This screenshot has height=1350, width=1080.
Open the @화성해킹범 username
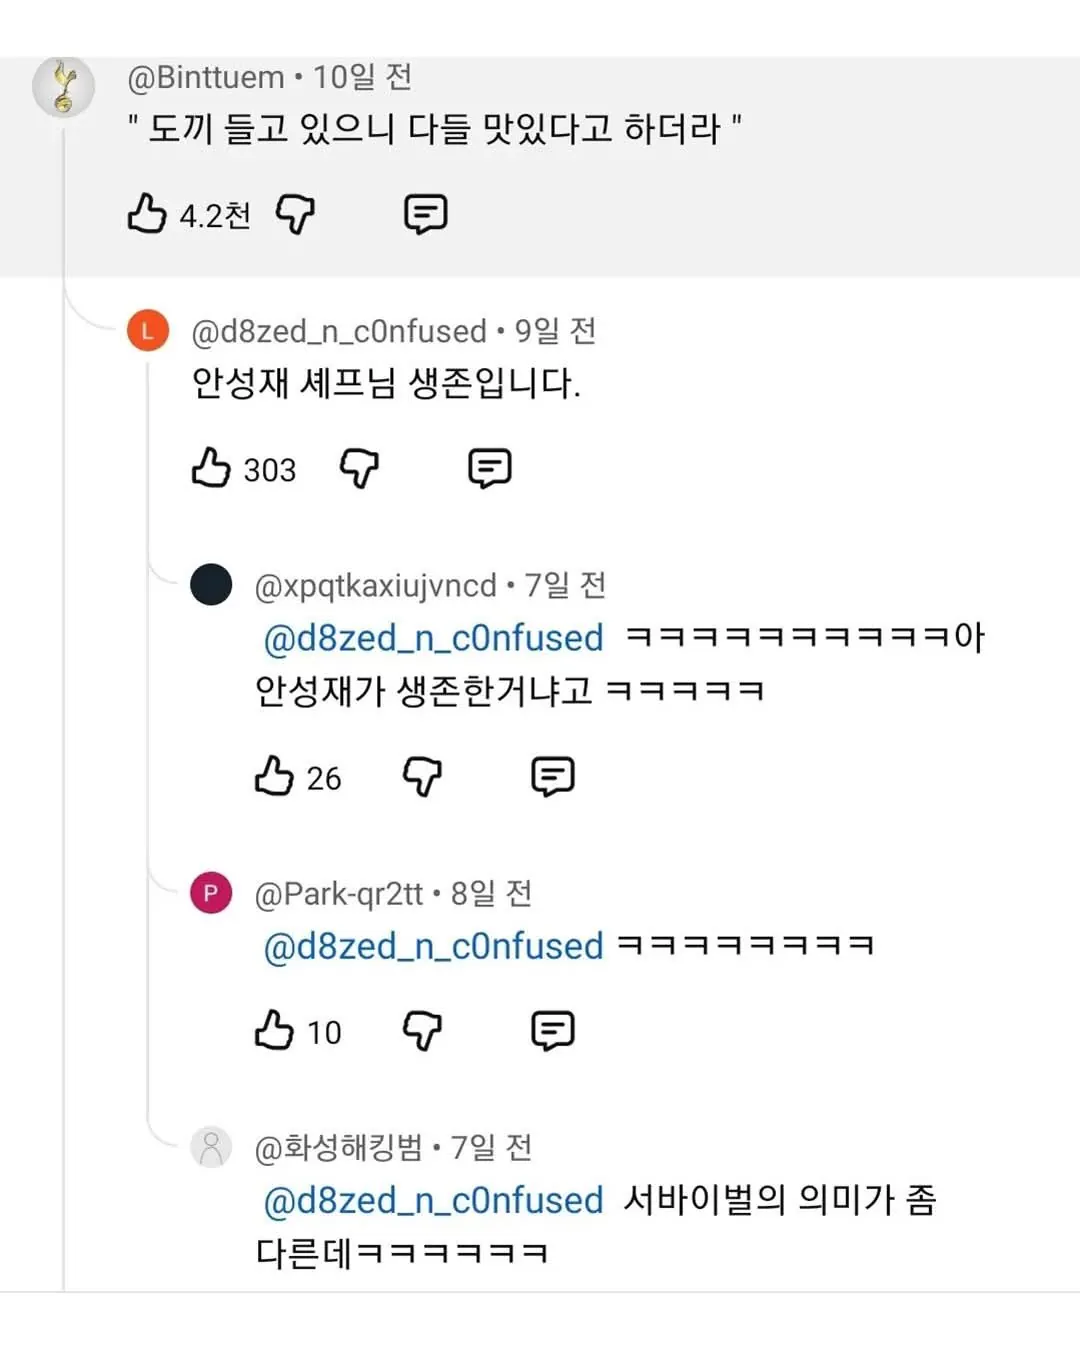(x=339, y=1147)
